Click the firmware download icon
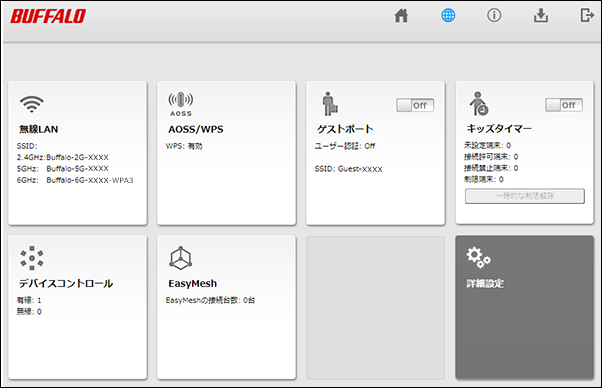This screenshot has height=388, width=602. pos(541,15)
